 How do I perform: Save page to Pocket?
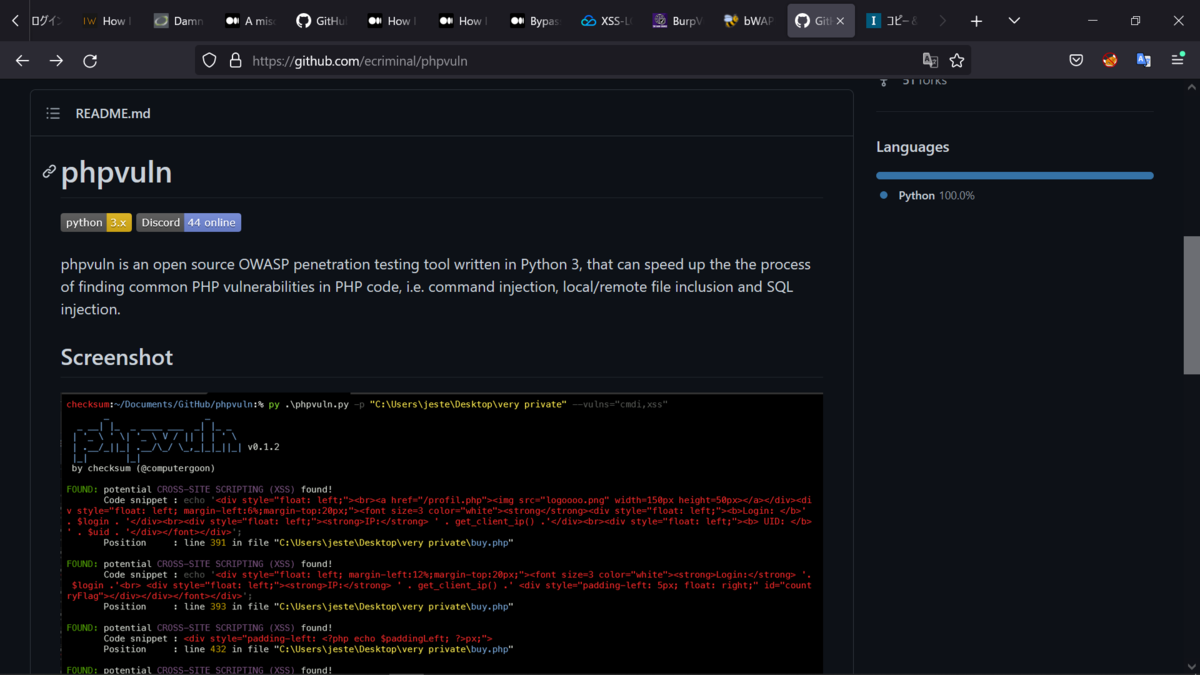1076,61
